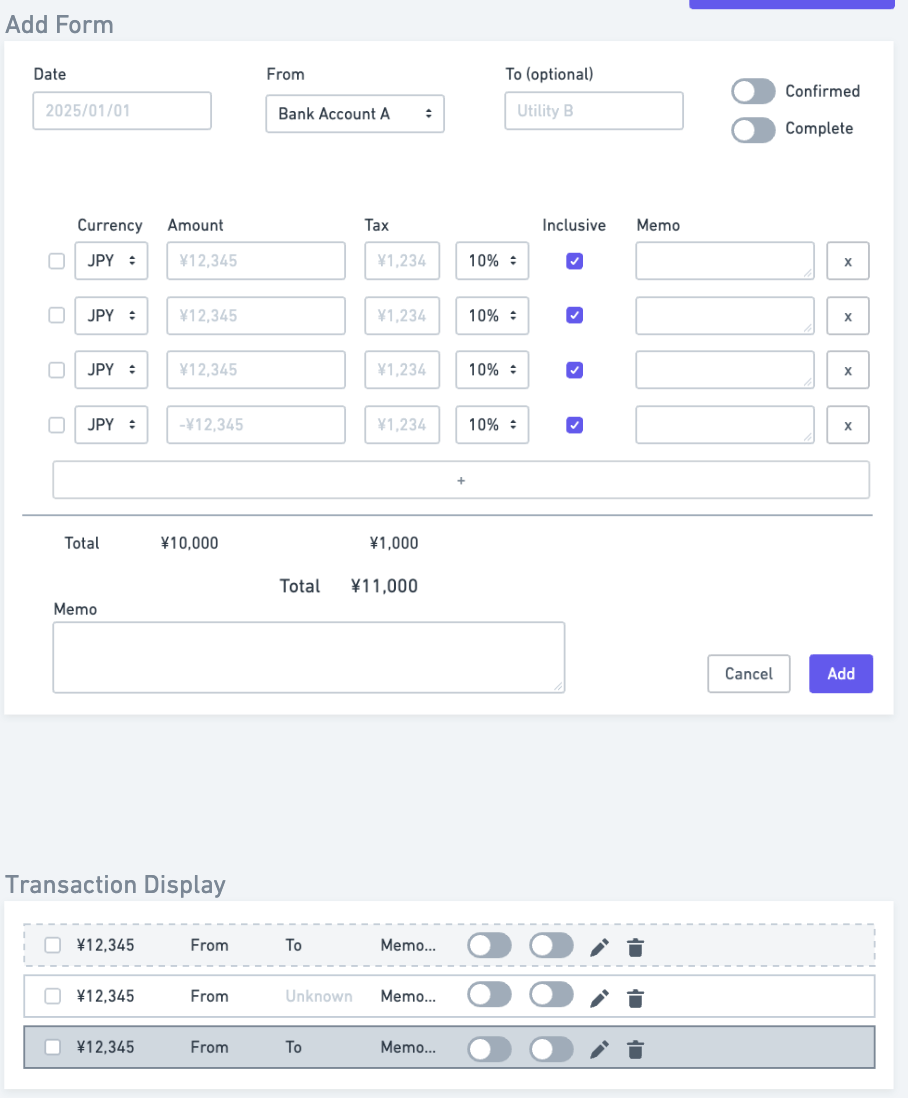This screenshot has width=908, height=1098.
Task: Click the trash icon to delete the first transaction
Action: (x=635, y=945)
